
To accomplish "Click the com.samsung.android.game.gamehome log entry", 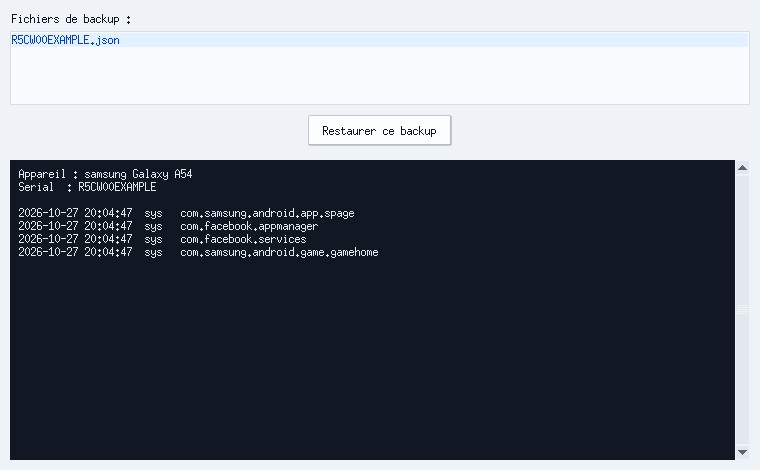I will [198, 252].
